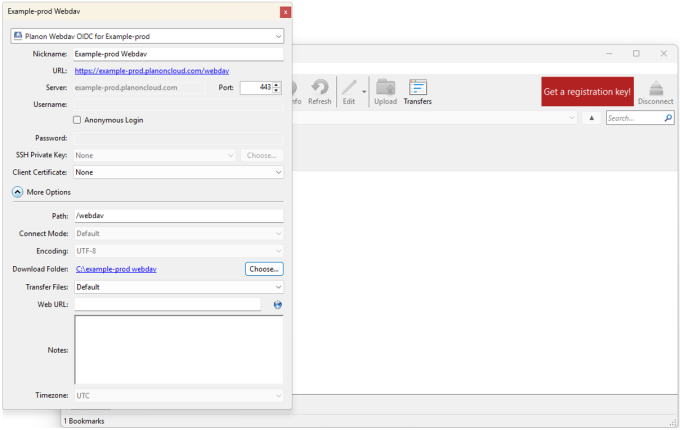The image size is (680, 430).
Task: Increase port number with up stepper
Action: click(277, 85)
